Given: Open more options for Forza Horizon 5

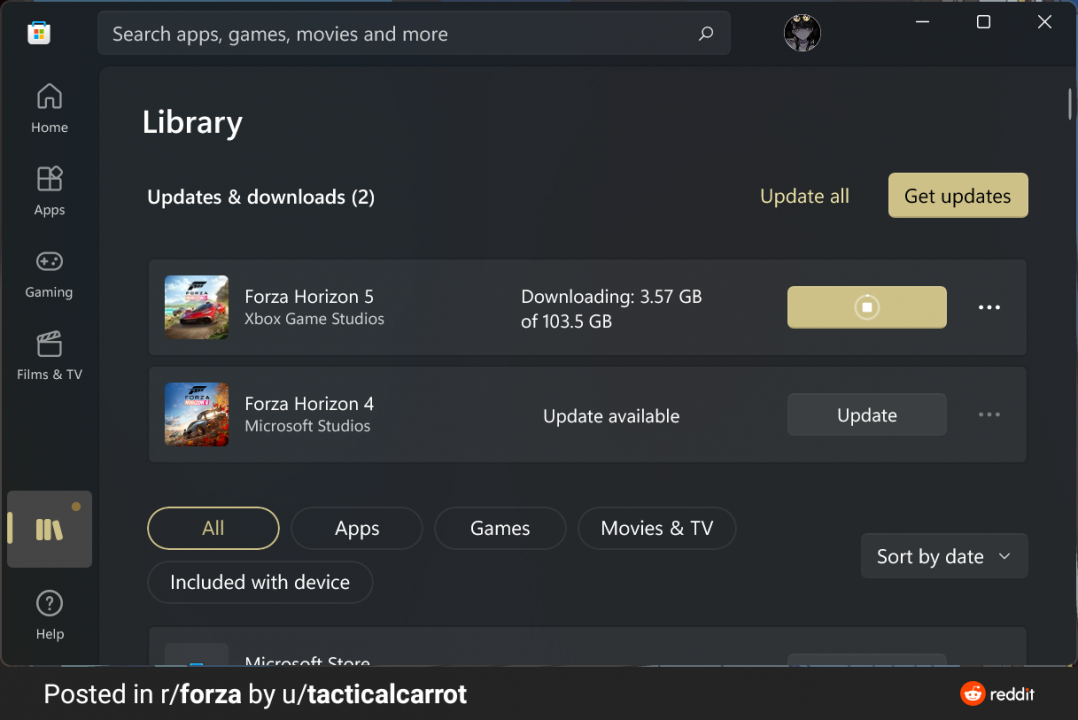Looking at the screenshot, I should [989, 307].
